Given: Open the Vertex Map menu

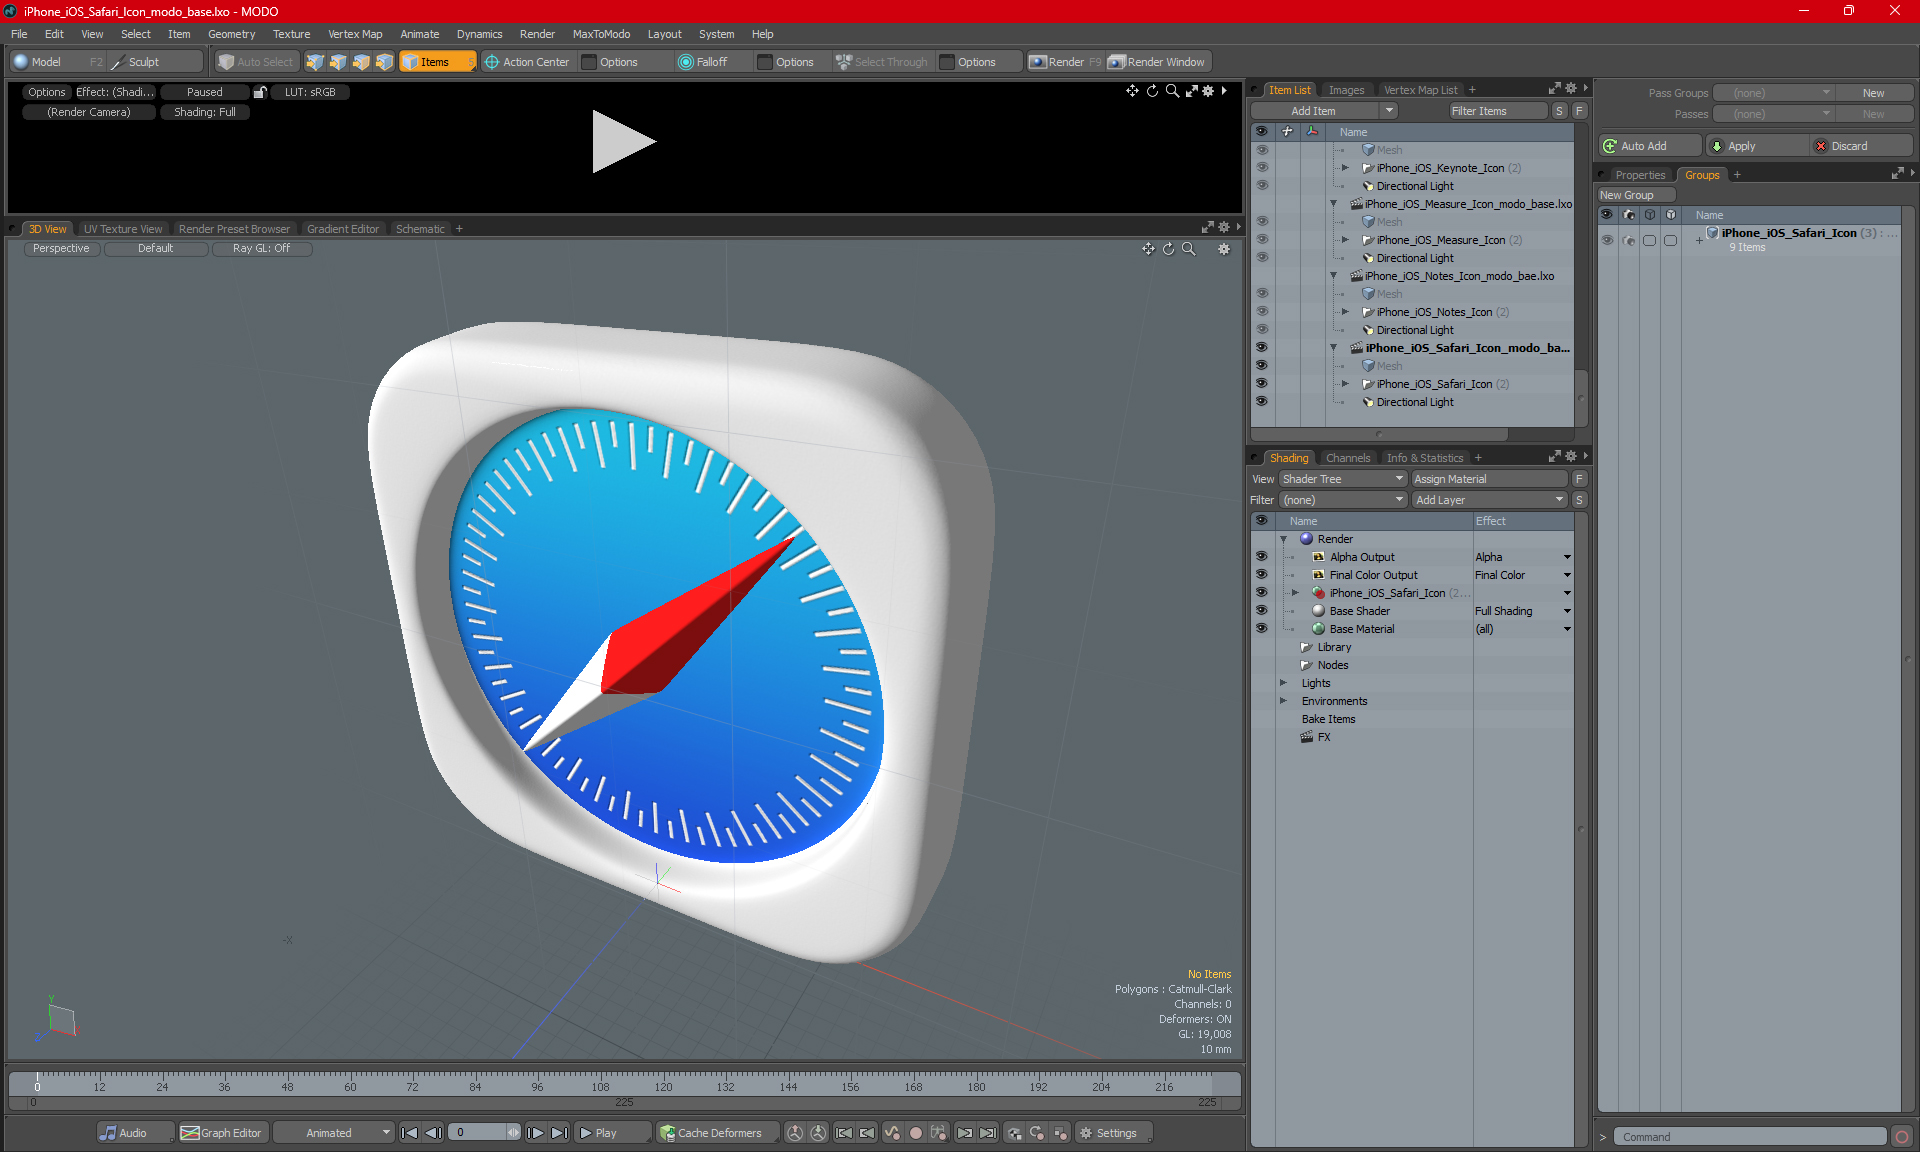Looking at the screenshot, I should pos(355,34).
